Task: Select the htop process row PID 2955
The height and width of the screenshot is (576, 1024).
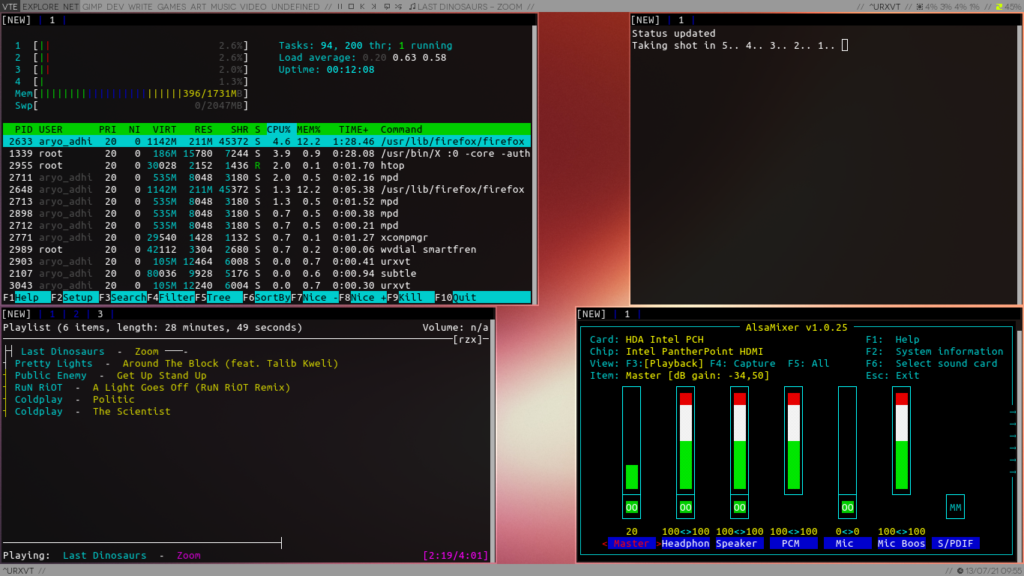Action: point(266,165)
